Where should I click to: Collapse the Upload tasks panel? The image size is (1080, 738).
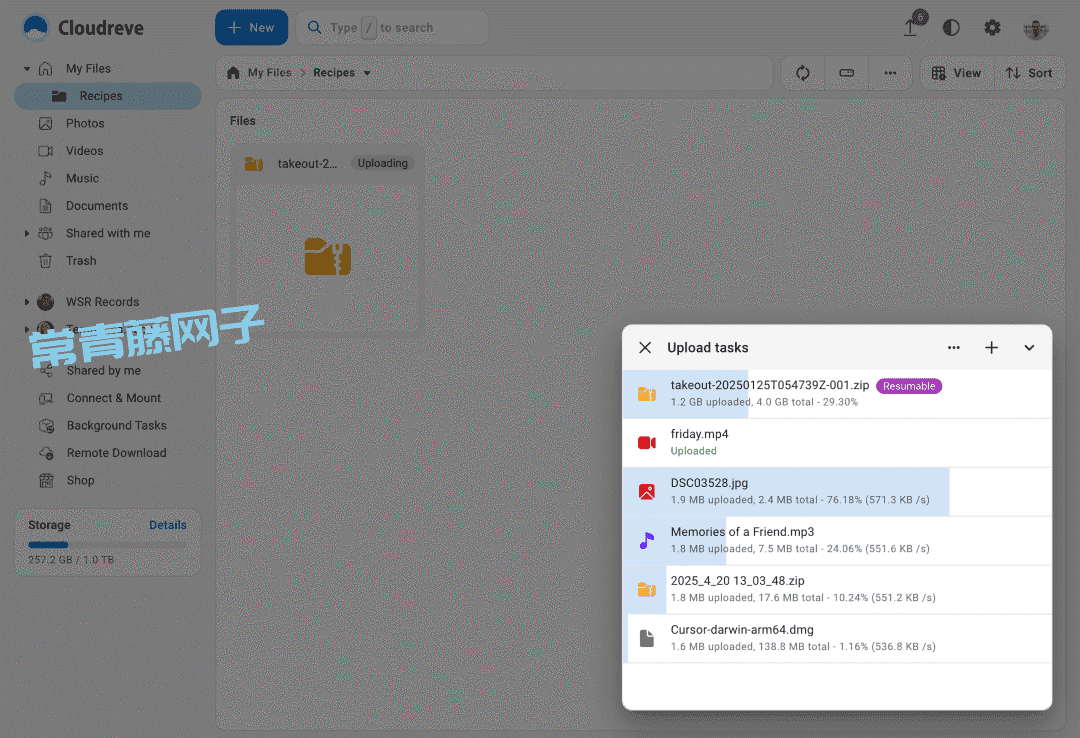click(x=1029, y=348)
